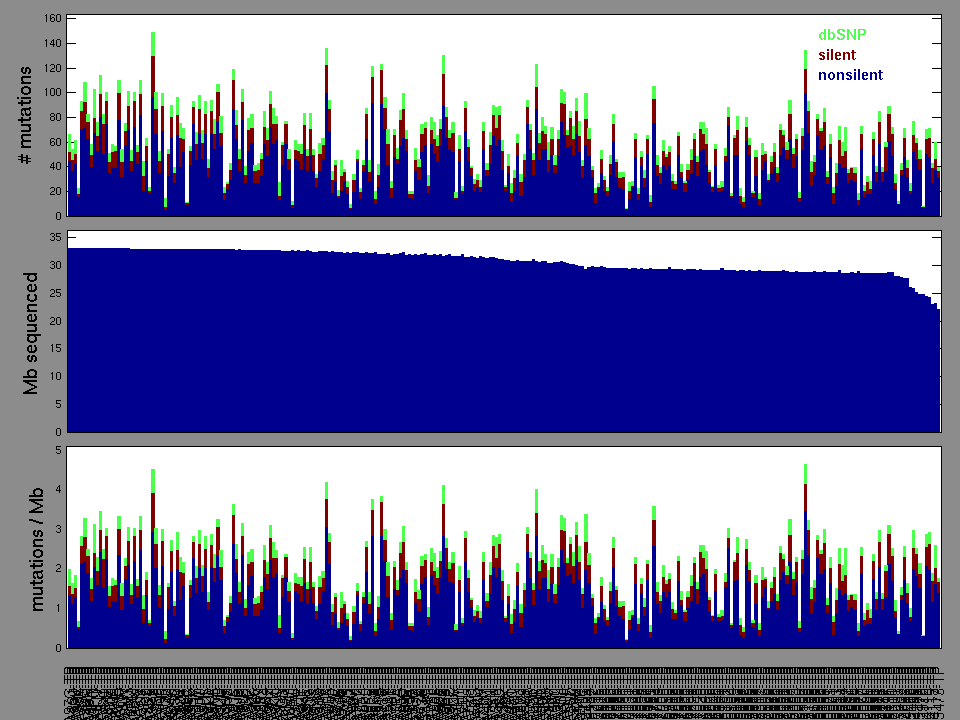960x720 pixels.
Task: Click the 'mutations / Mb' y-axis title
Action: pyautogui.click(x=36, y=548)
